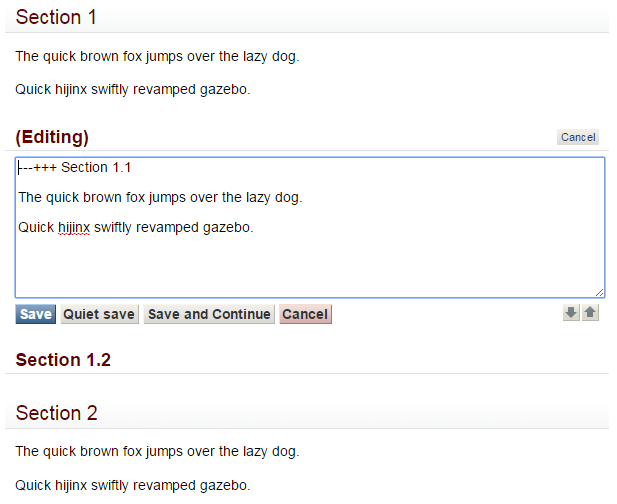Viewport: 617px width, 504px height.
Task: Click the fox sentence under Section 1
Action: tap(157, 56)
